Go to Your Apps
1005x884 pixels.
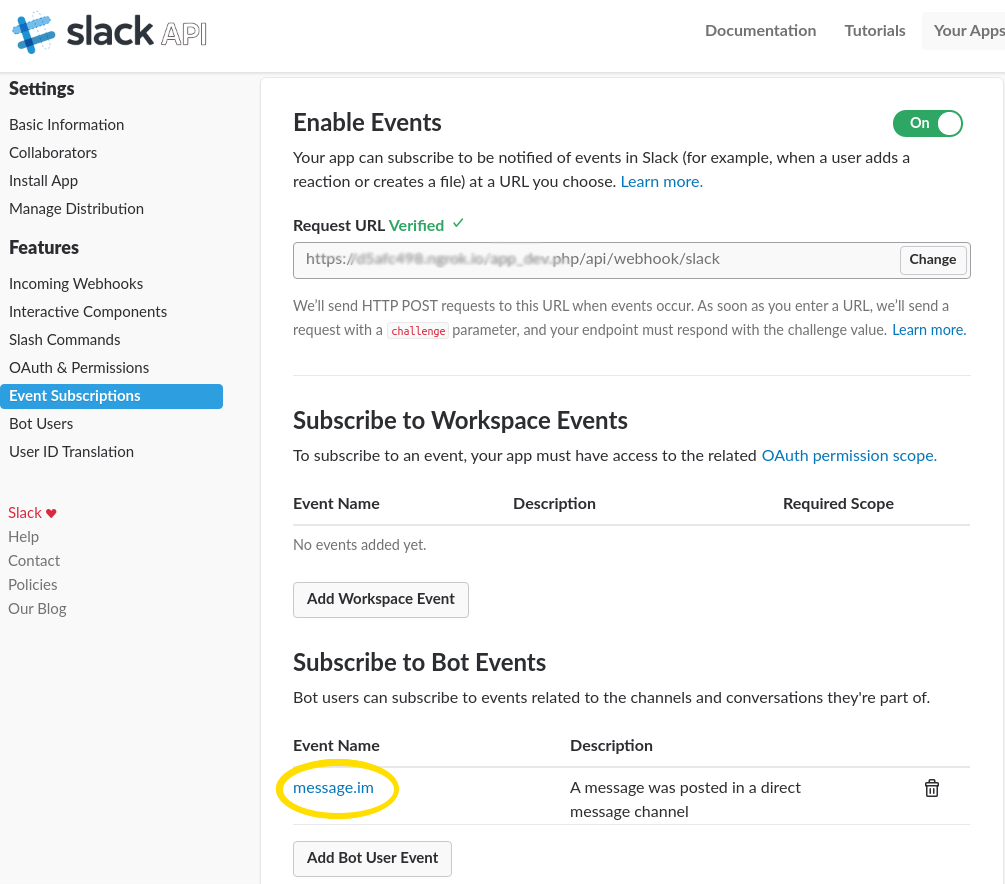pos(968,31)
